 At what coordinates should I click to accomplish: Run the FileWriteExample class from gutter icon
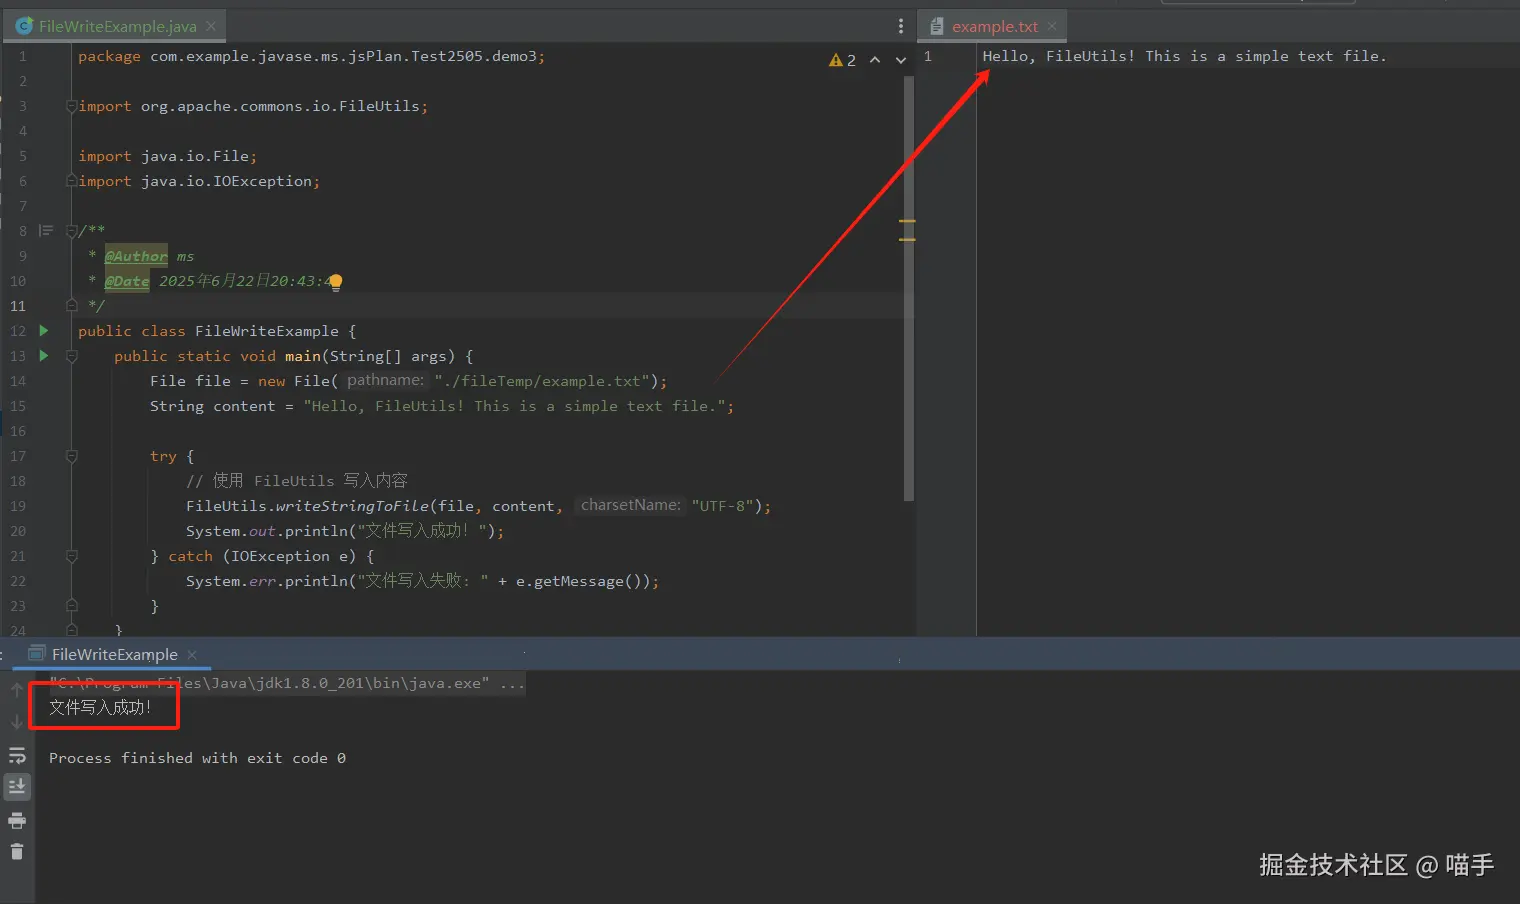(x=43, y=330)
